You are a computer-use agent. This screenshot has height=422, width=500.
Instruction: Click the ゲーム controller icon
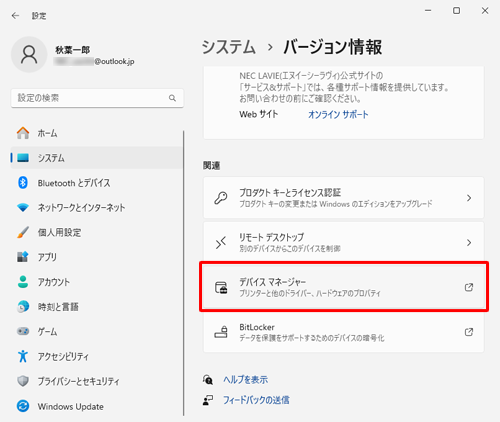click(23, 331)
